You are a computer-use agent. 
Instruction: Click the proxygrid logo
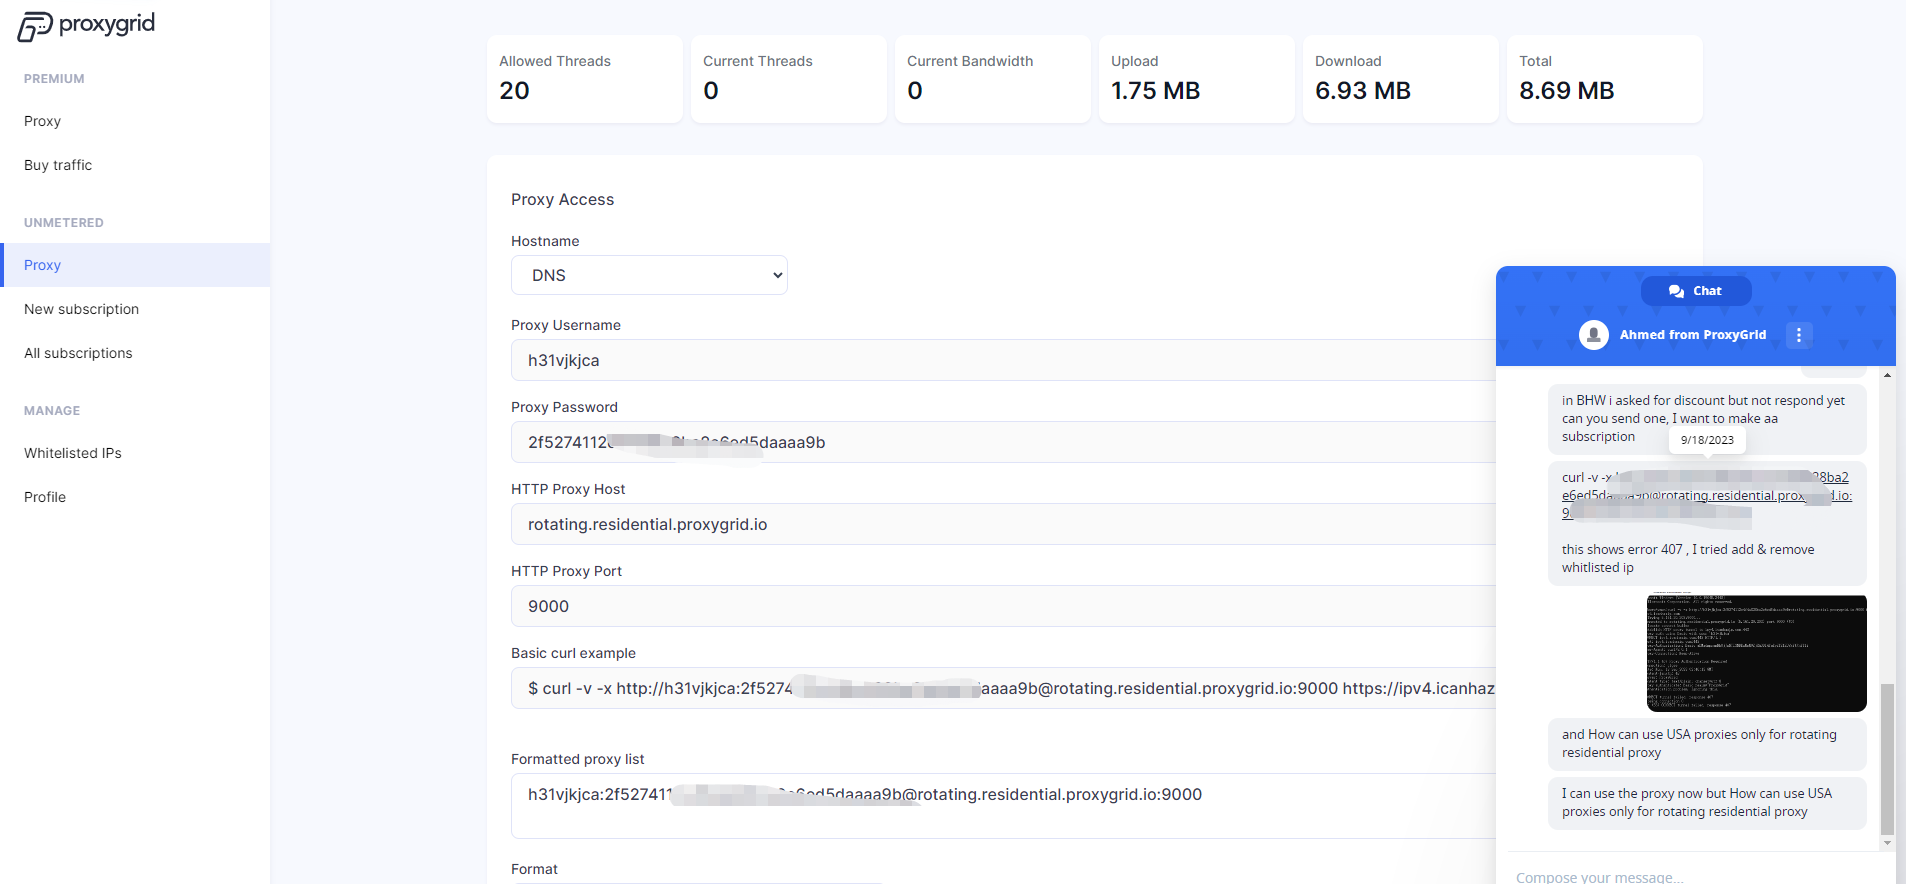86,26
